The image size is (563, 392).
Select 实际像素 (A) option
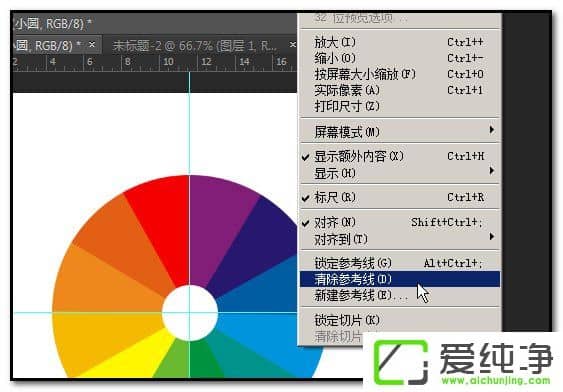(400, 90)
